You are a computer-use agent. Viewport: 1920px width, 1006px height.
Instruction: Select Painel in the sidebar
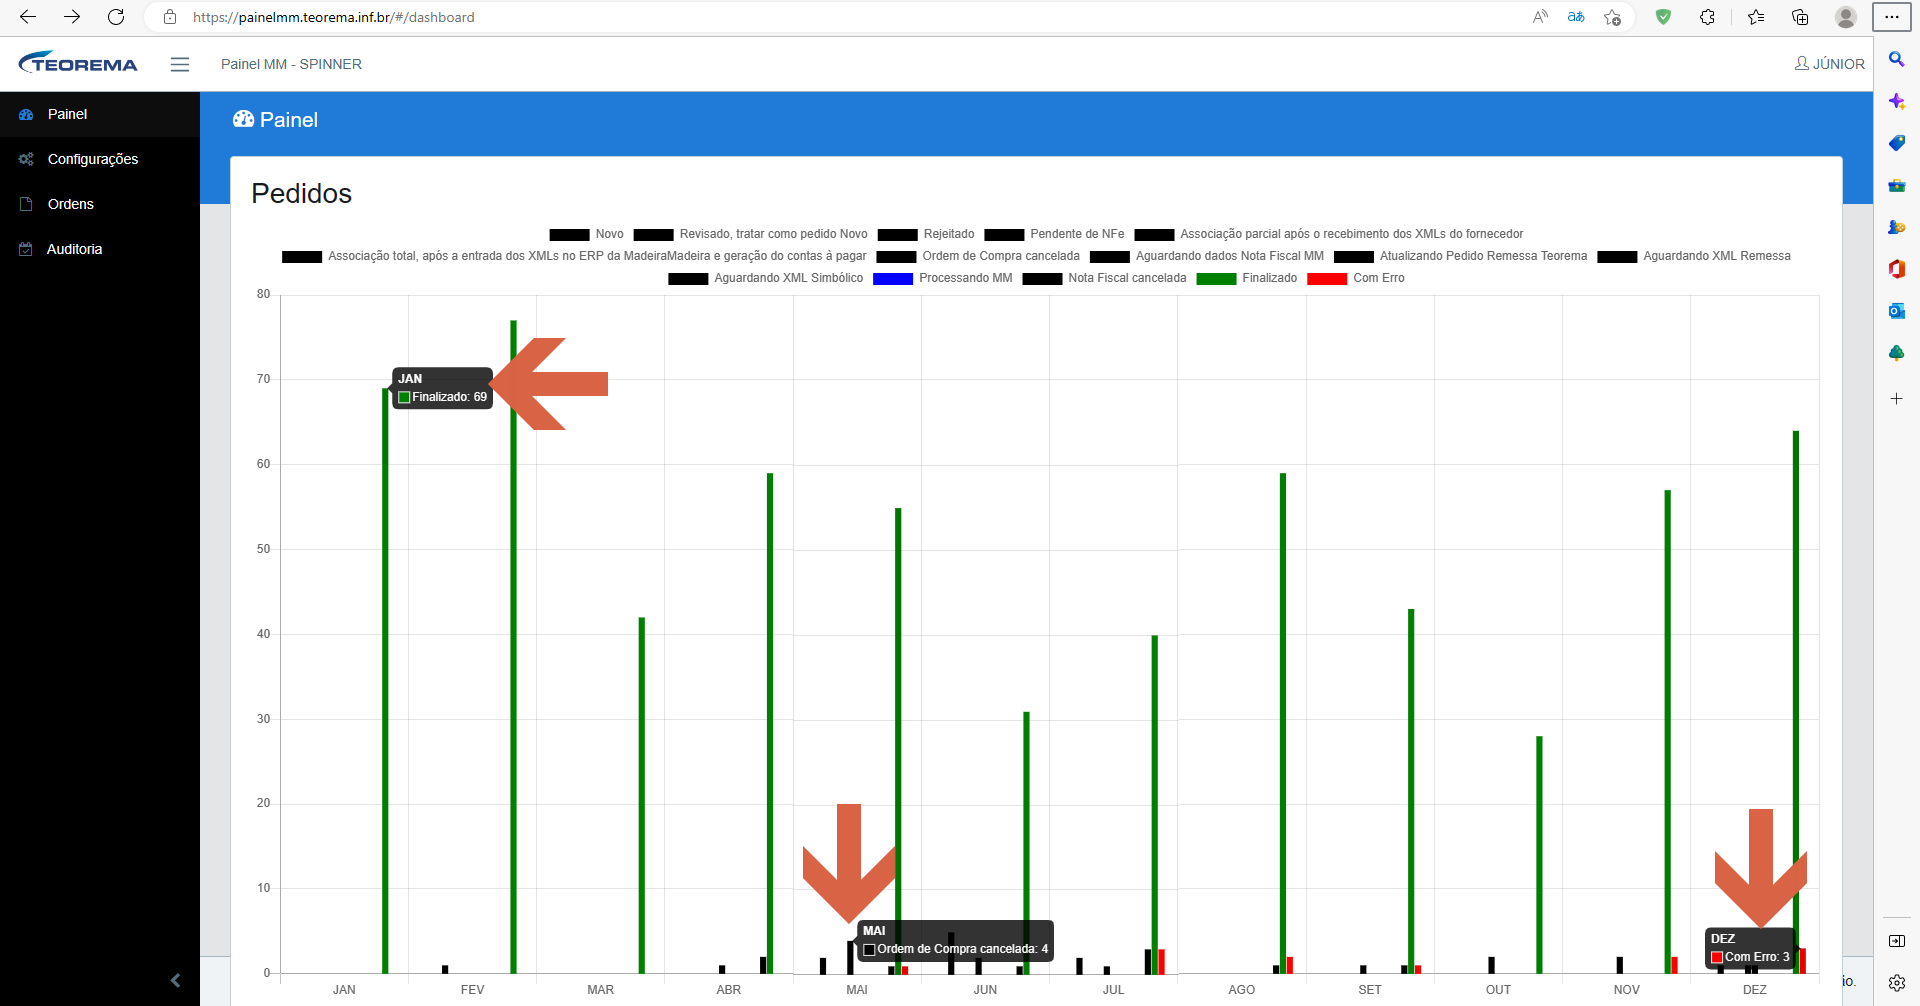click(100, 114)
